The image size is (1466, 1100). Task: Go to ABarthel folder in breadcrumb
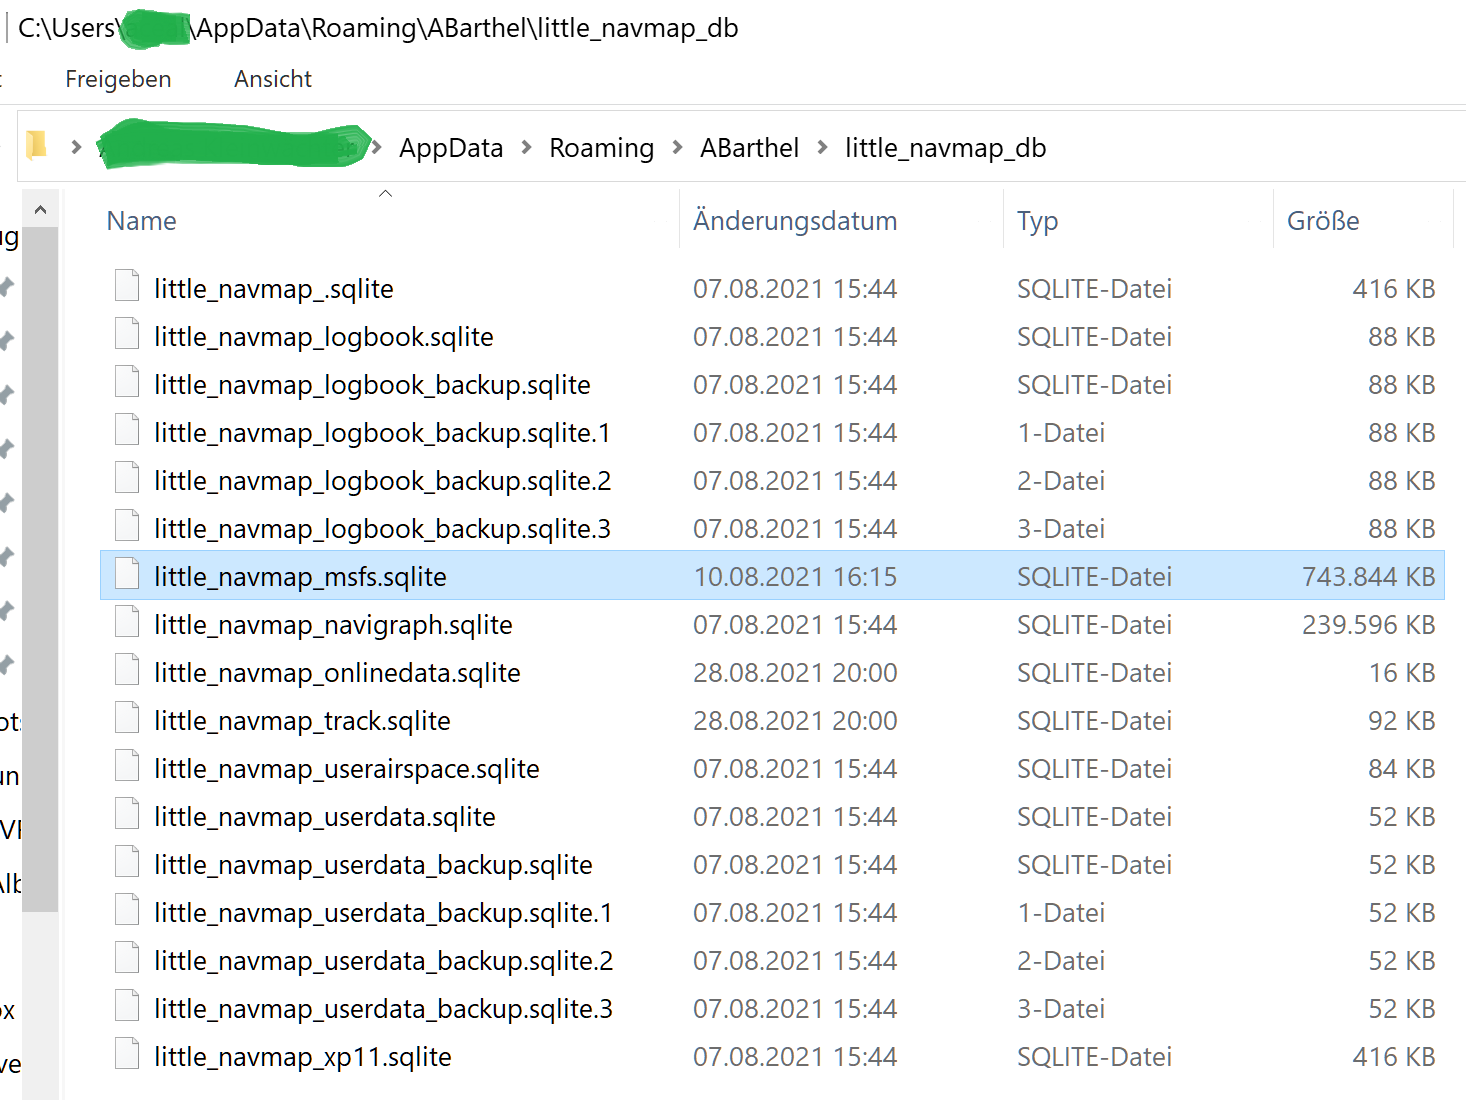click(750, 148)
